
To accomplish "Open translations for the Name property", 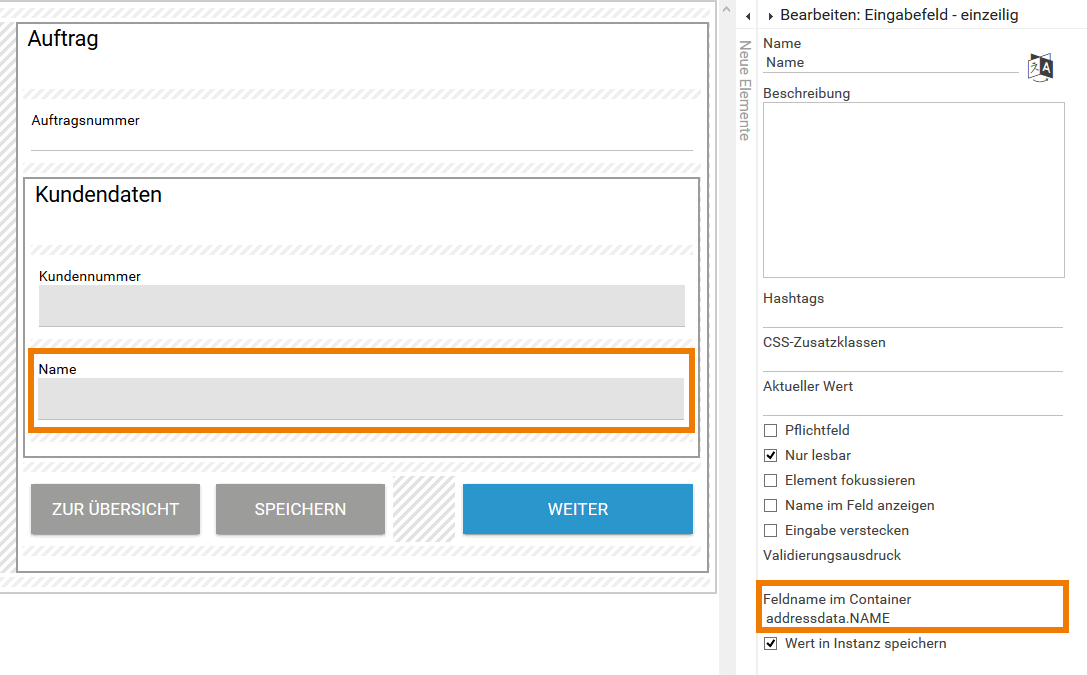I will click(x=1039, y=66).
